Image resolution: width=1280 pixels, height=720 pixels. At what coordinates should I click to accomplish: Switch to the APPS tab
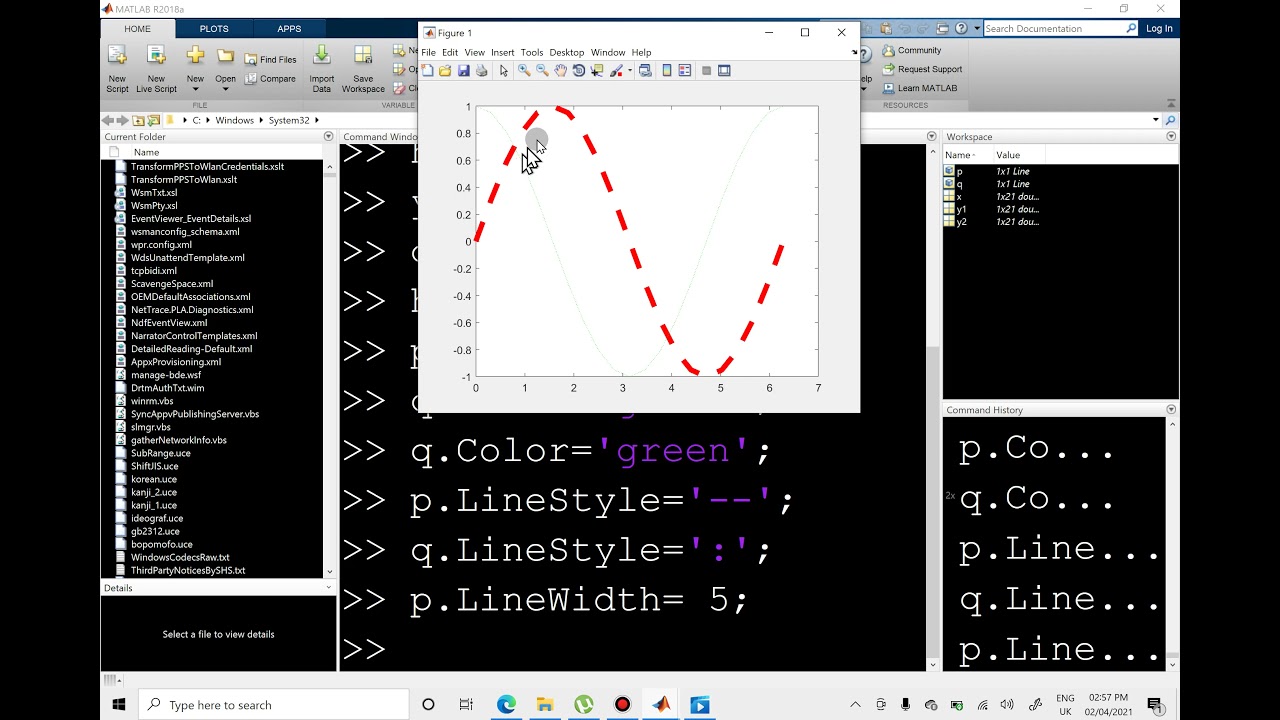(289, 29)
